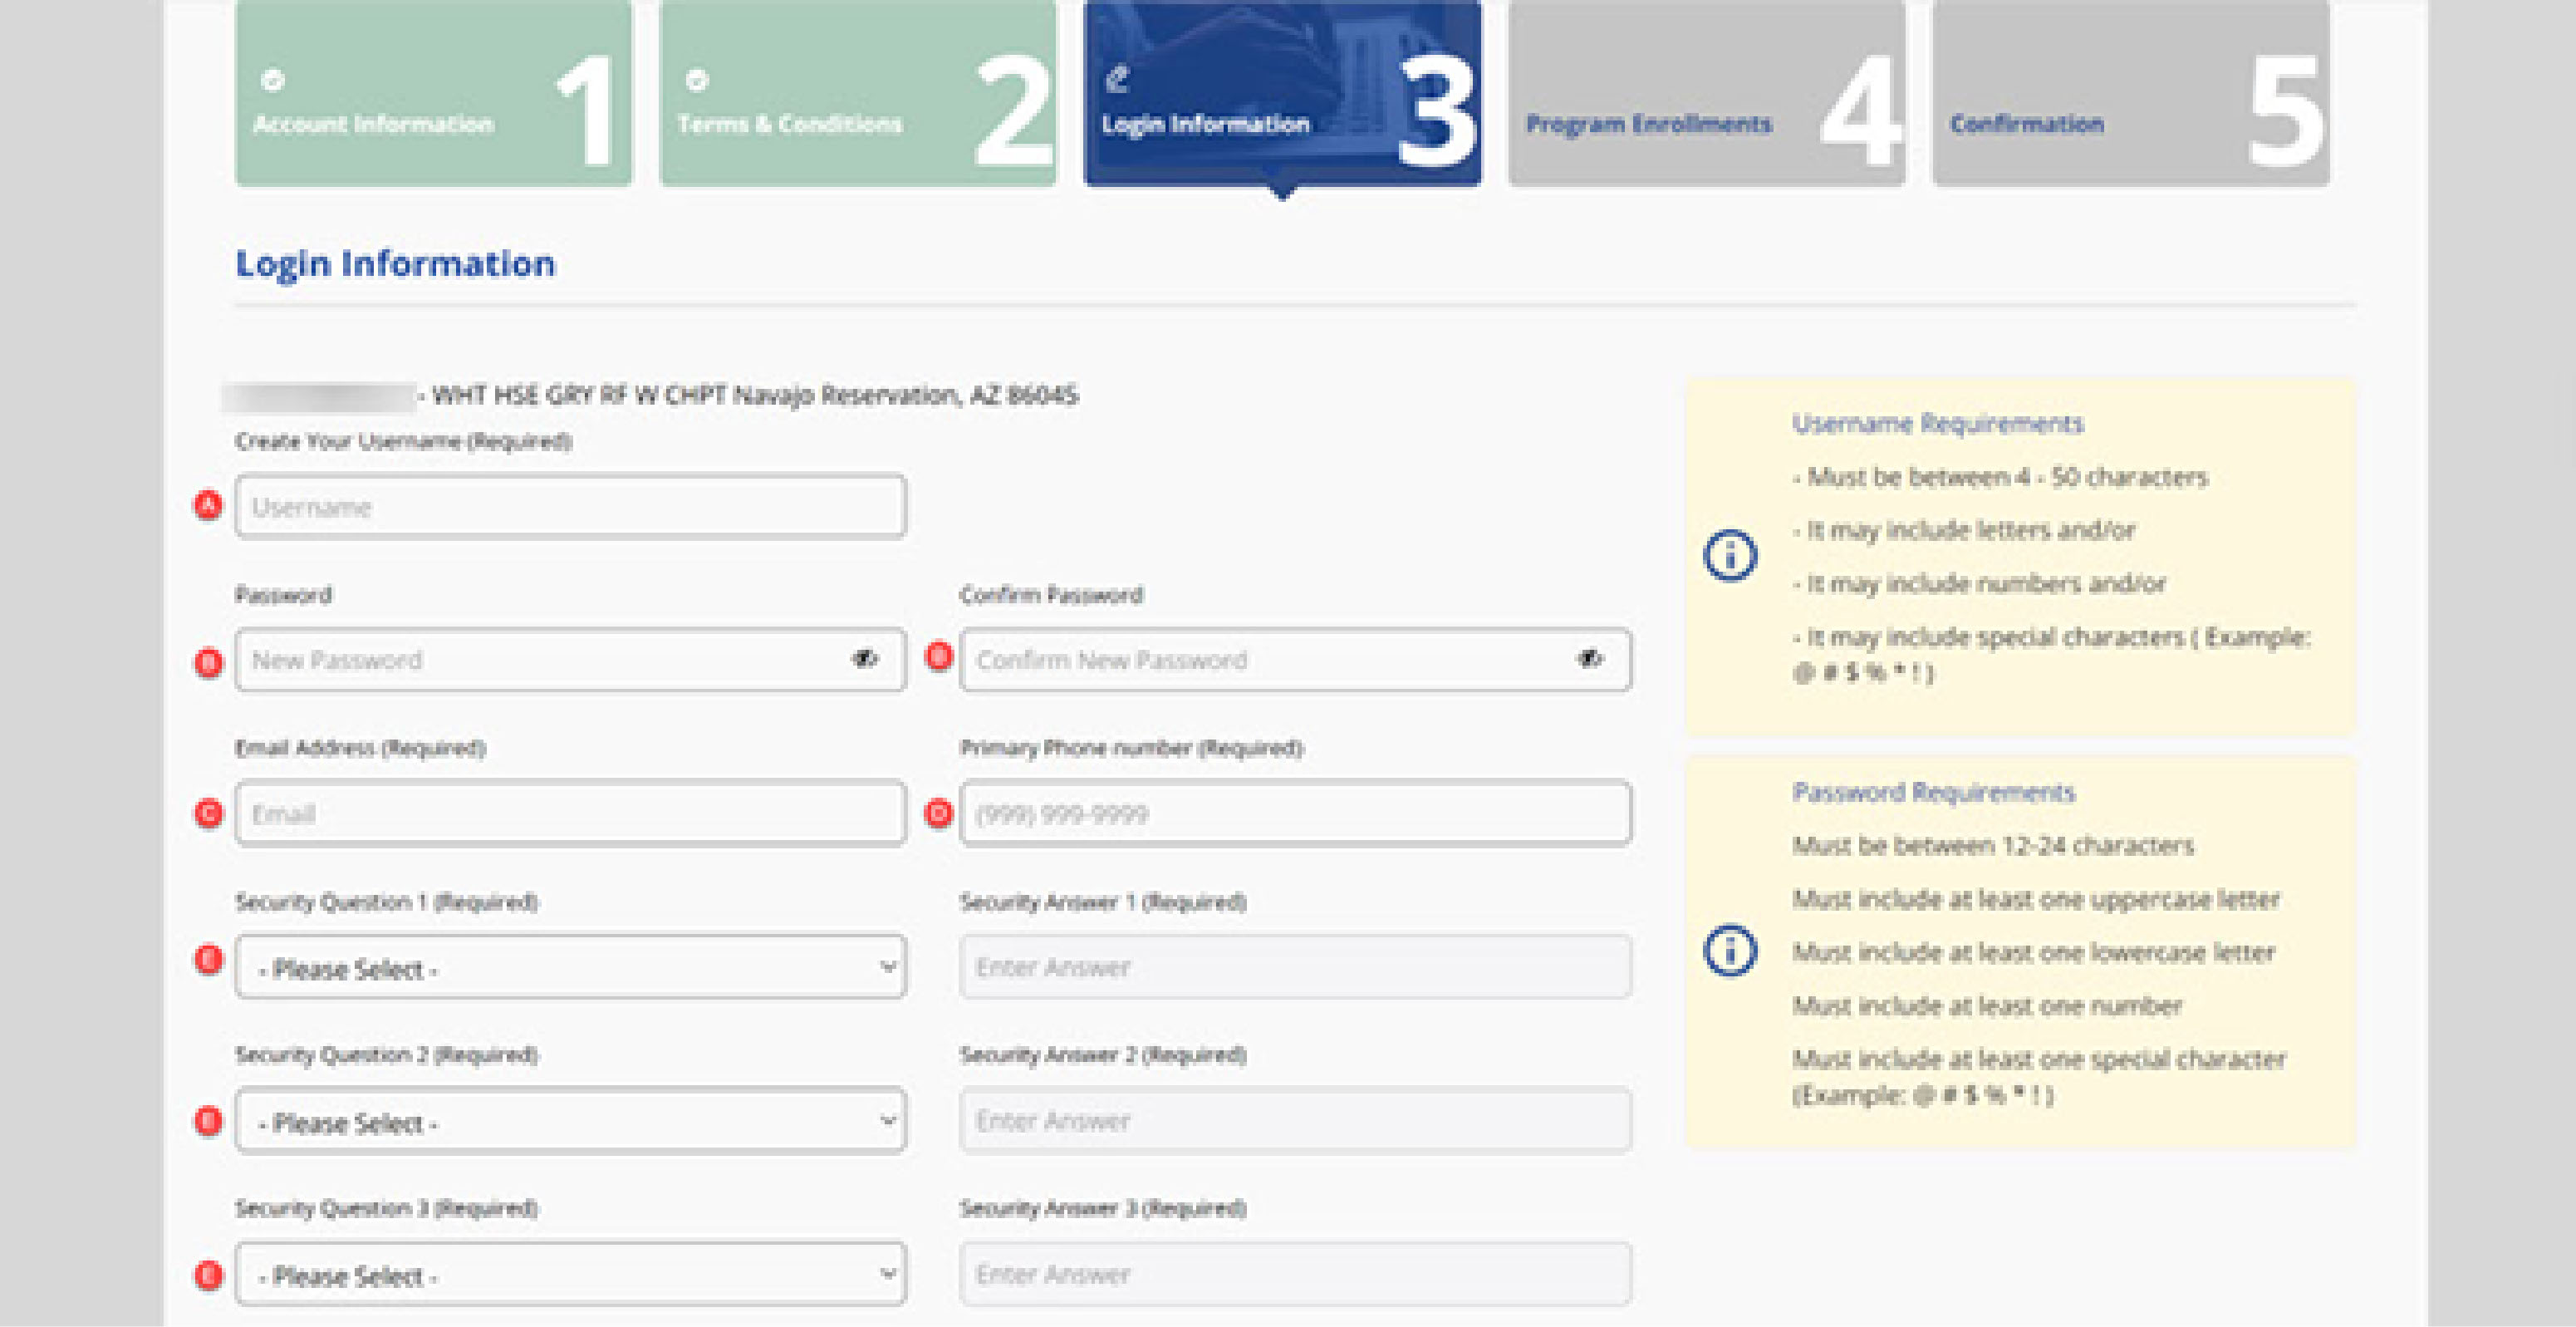Select Program Enrollments step 4 tab
Viewport: 2576px width, 1327px height.
pyautogui.click(x=1706, y=93)
